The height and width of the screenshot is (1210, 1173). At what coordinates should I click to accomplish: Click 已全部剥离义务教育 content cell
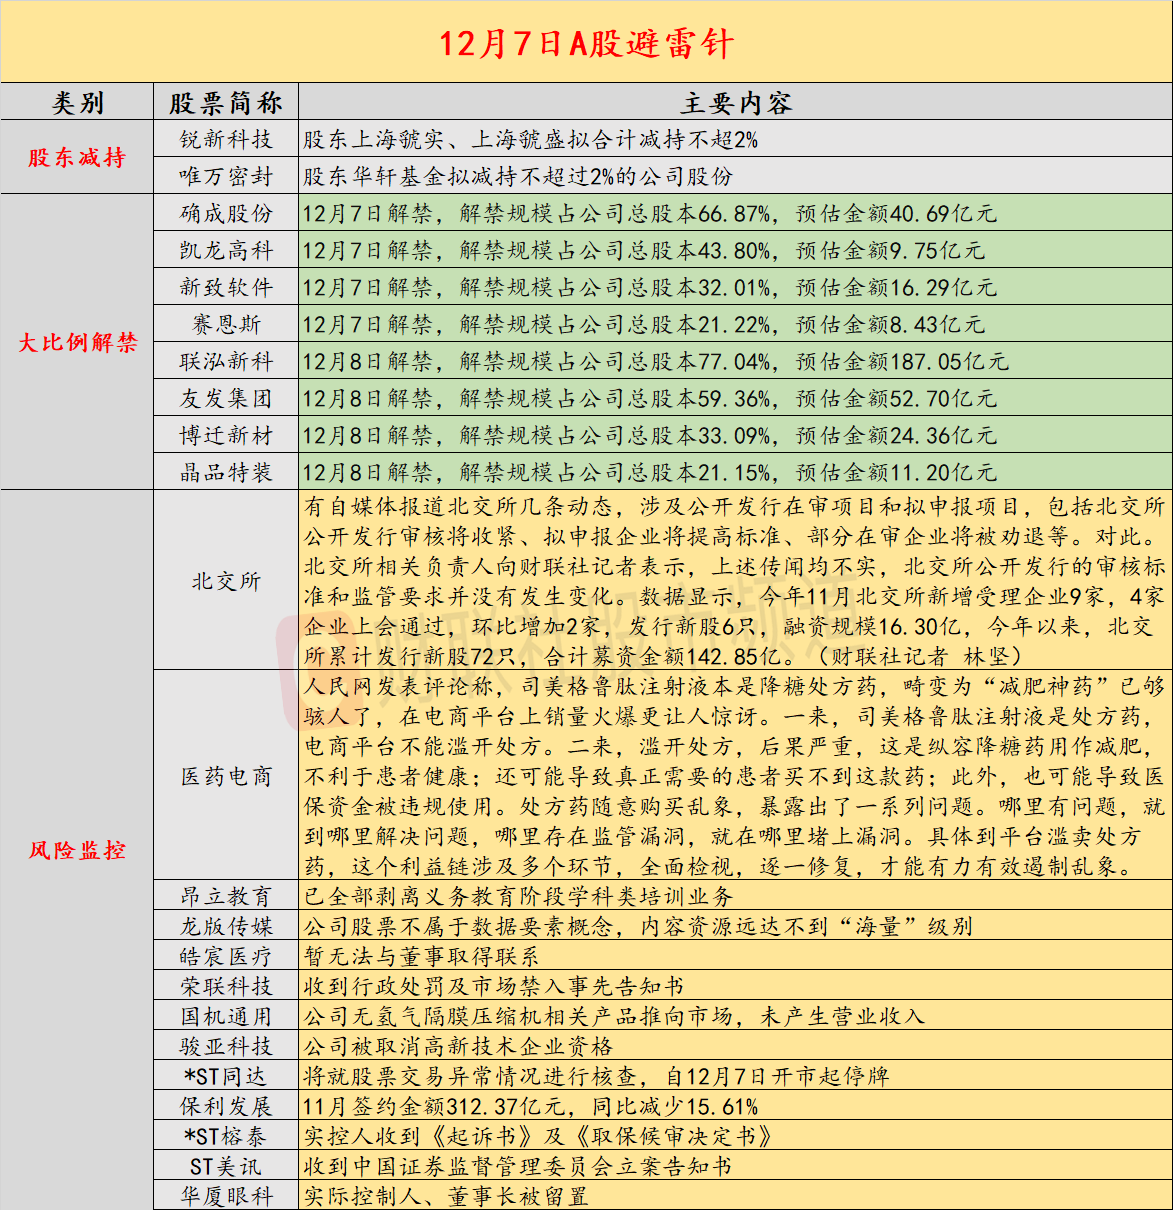(x=735, y=896)
